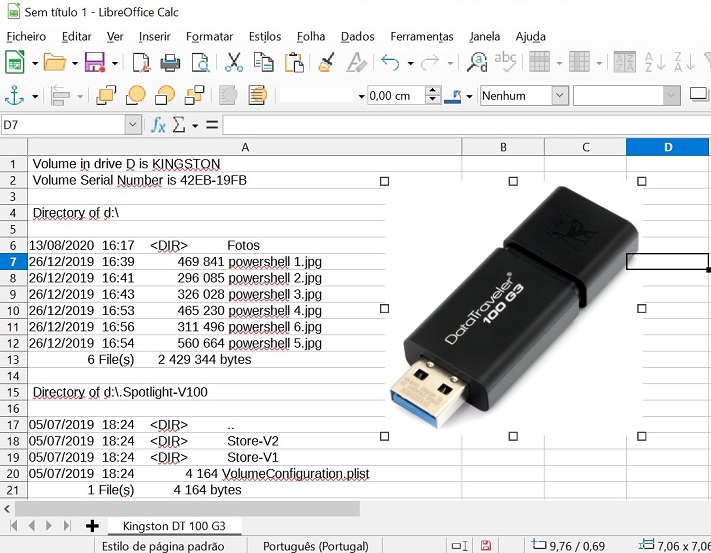Click the Cut scissors icon
711x553 pixels.
(234, 63)
